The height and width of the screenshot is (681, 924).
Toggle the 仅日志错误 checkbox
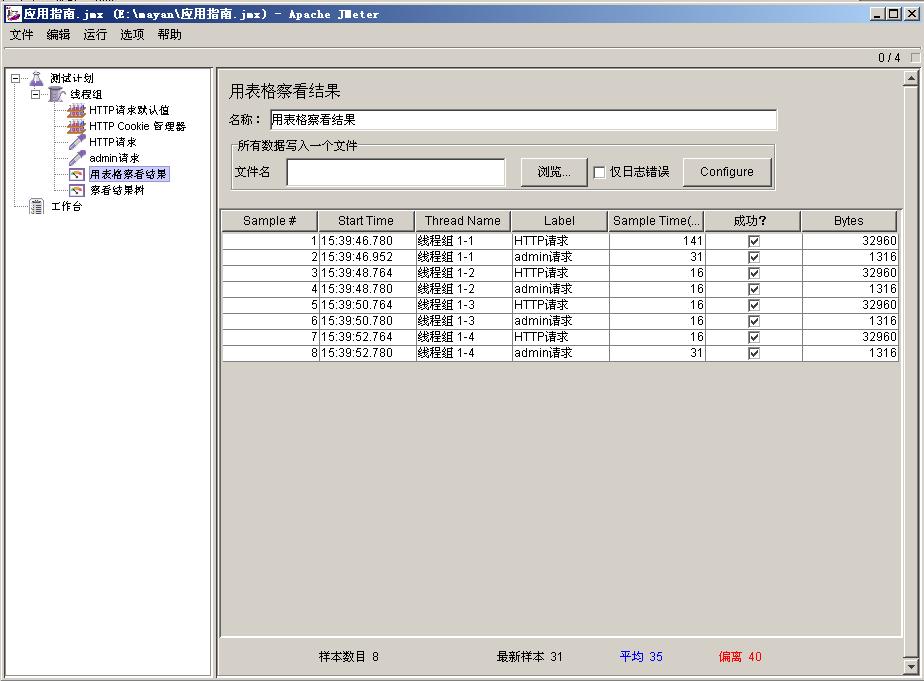(x=599, y=172)
